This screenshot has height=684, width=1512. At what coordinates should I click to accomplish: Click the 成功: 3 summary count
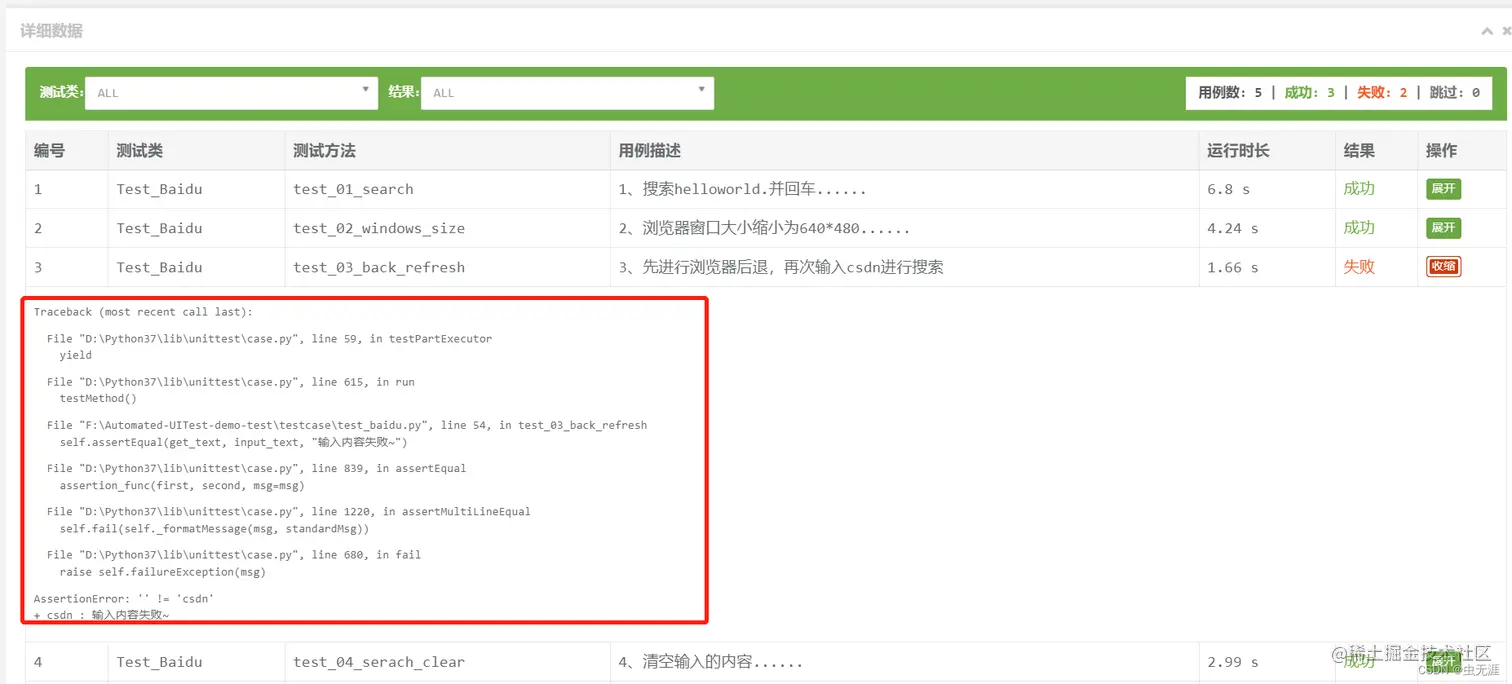coord(1309,93)
